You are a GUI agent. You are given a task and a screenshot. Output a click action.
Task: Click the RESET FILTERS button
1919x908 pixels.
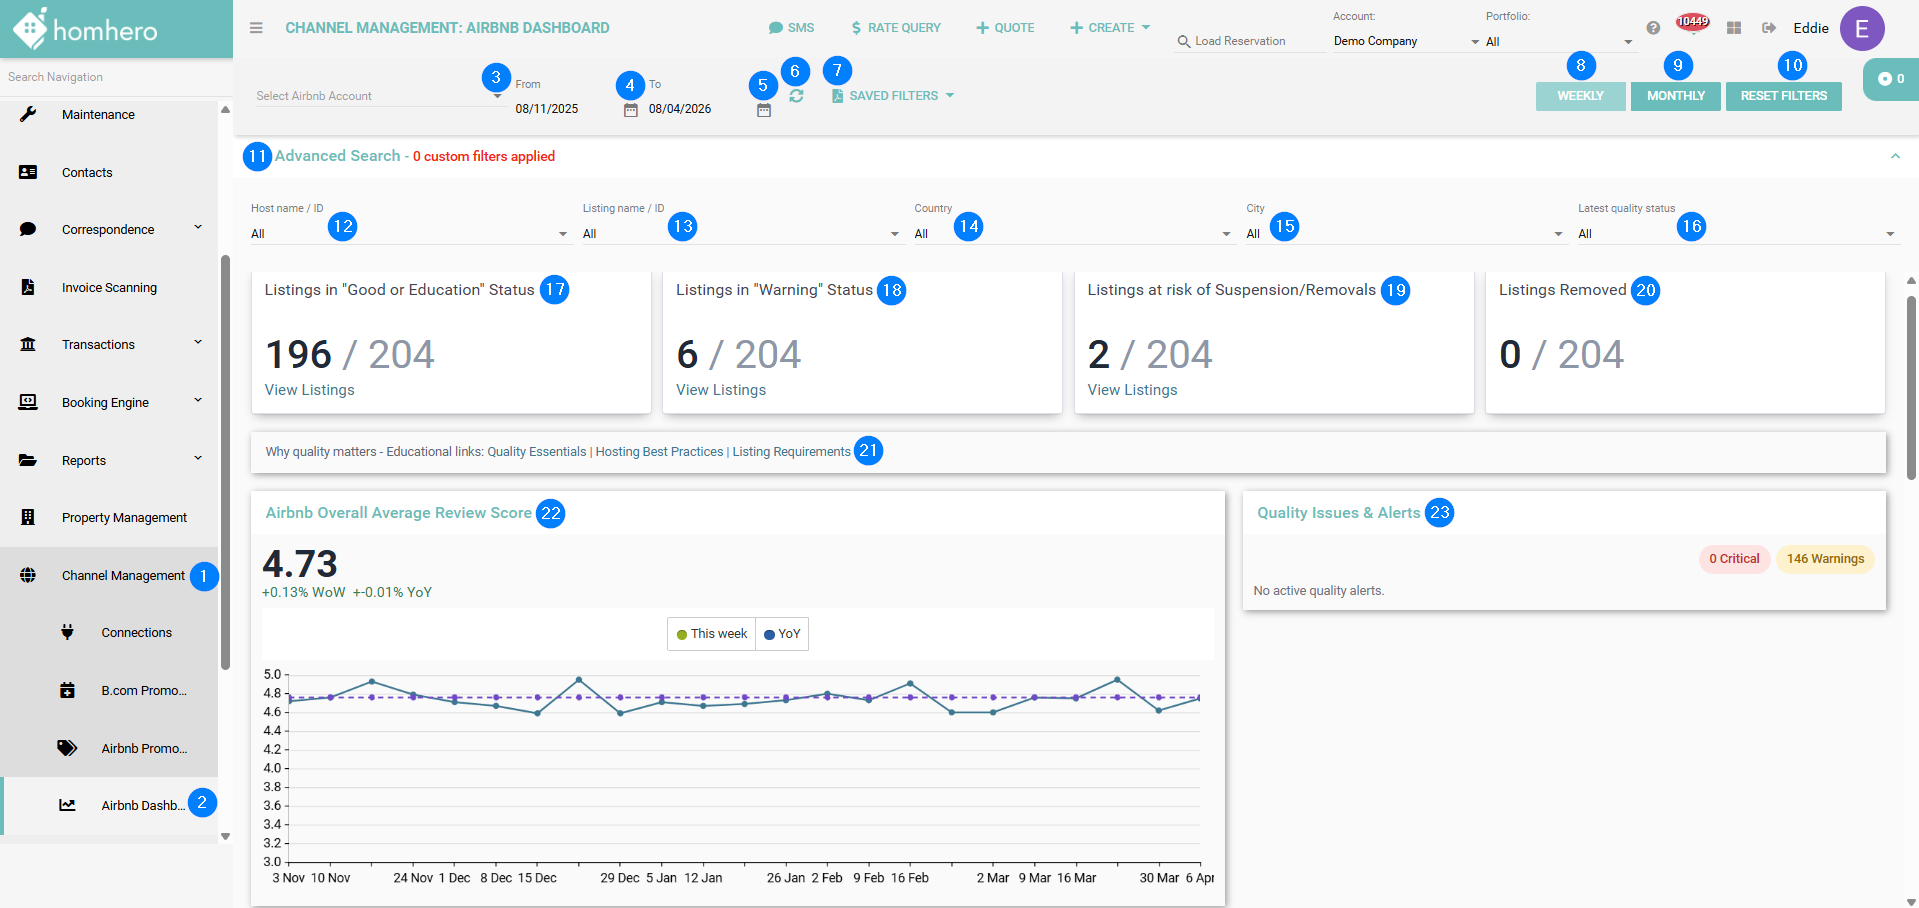tap(1783, 96)
